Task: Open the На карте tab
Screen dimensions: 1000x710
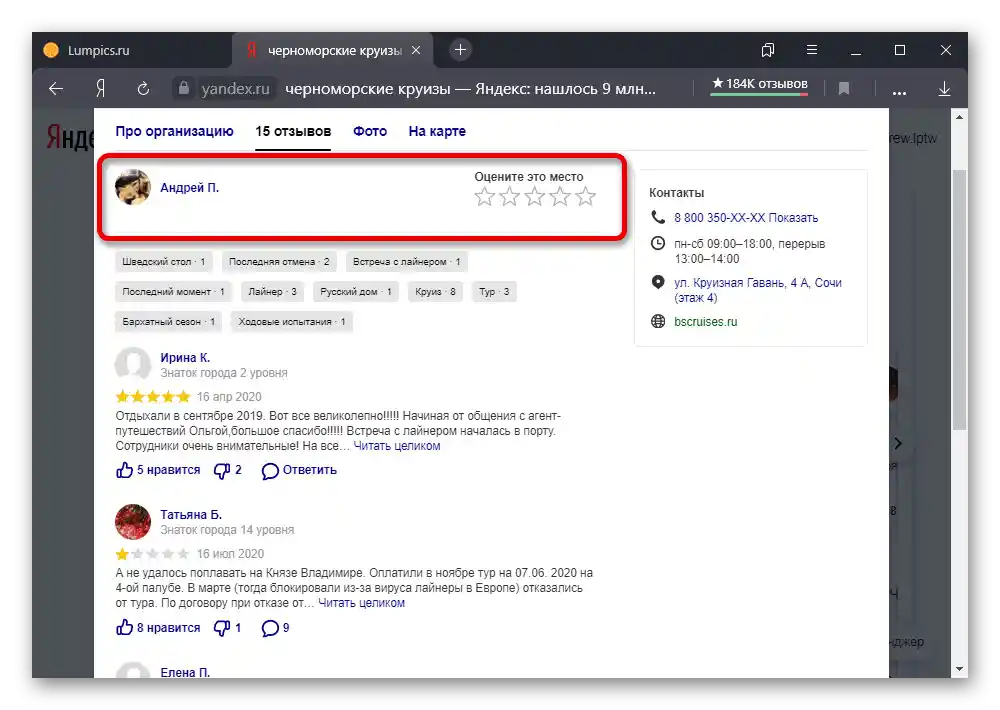Action: (437, 131)
